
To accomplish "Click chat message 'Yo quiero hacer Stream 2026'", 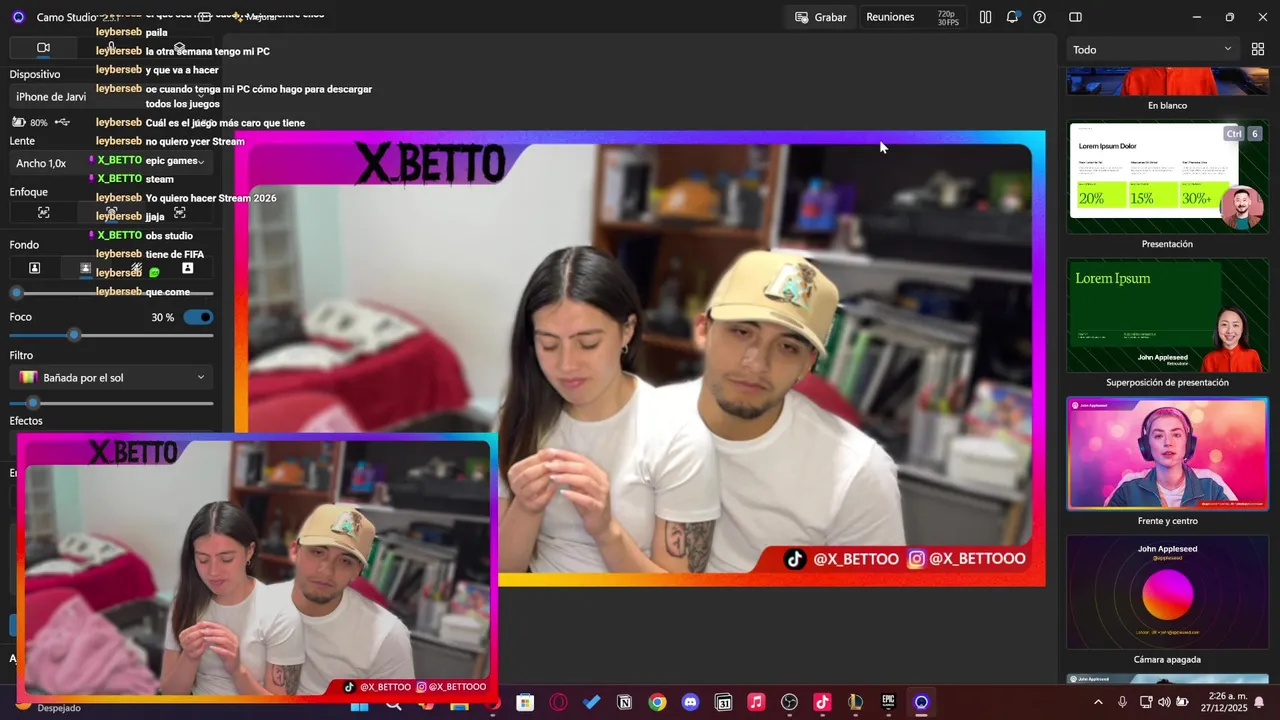I will (x=211, y=198).
